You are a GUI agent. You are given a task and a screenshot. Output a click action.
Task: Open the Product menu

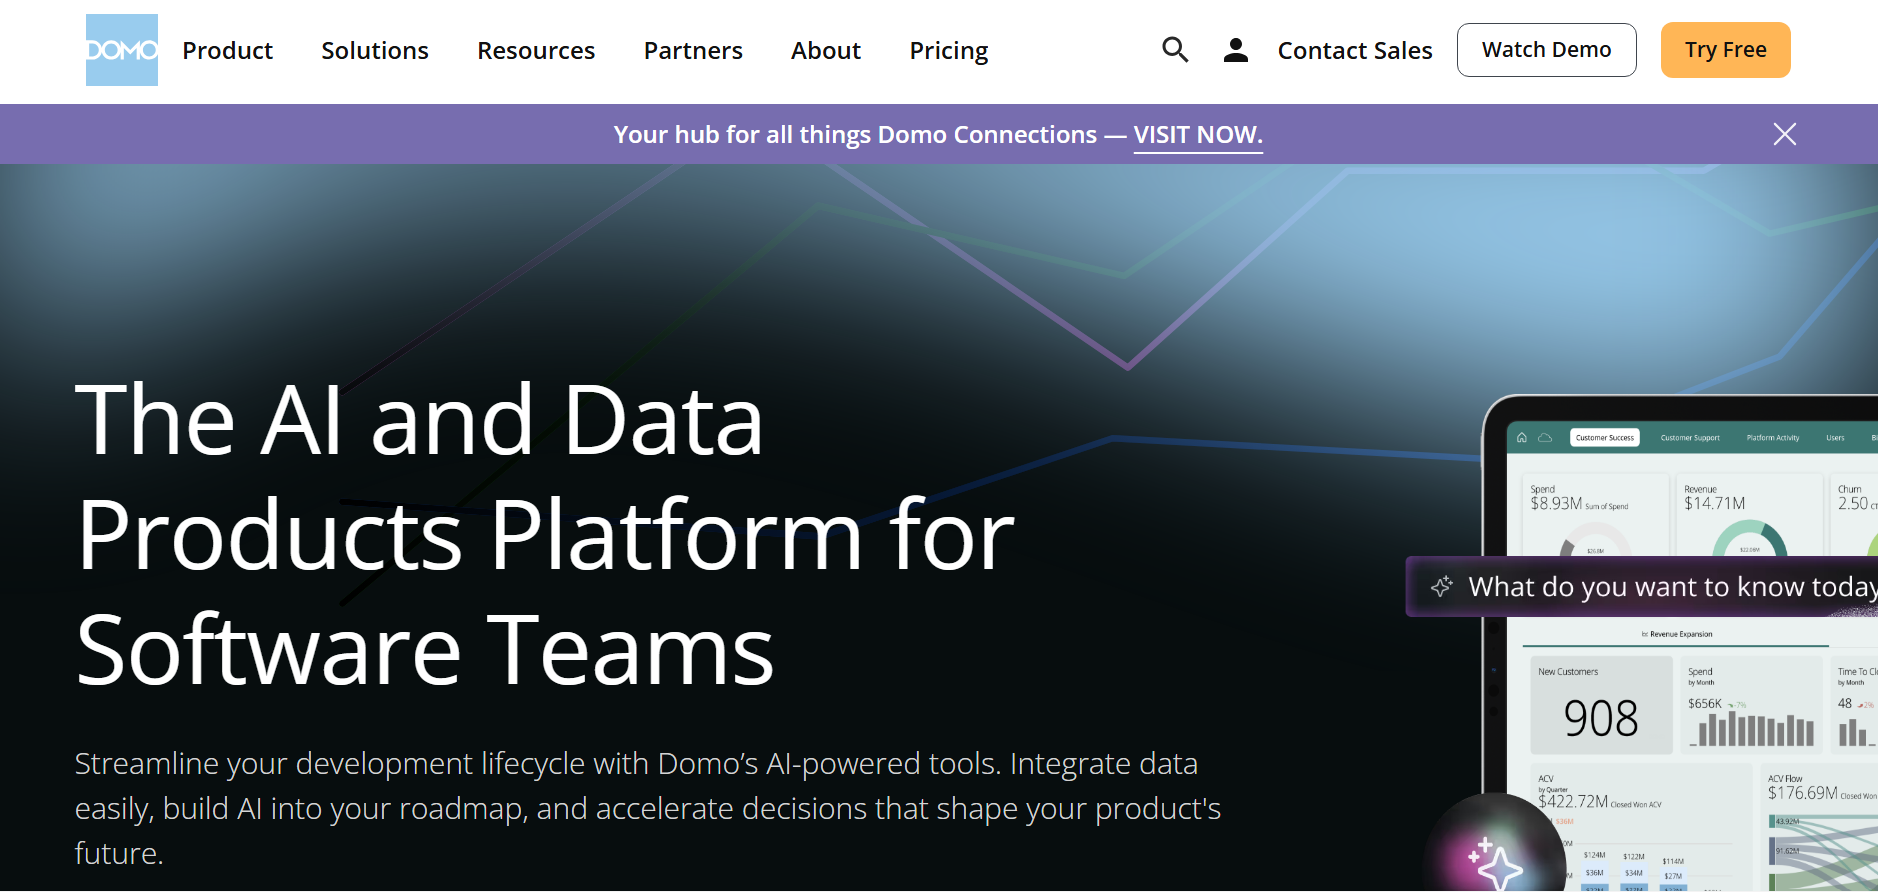click(228, 50)
